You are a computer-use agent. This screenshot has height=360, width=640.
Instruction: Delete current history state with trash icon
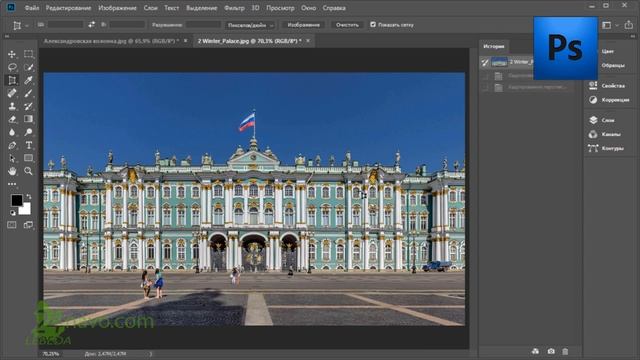pyautogui.click(x=565, y=351)
